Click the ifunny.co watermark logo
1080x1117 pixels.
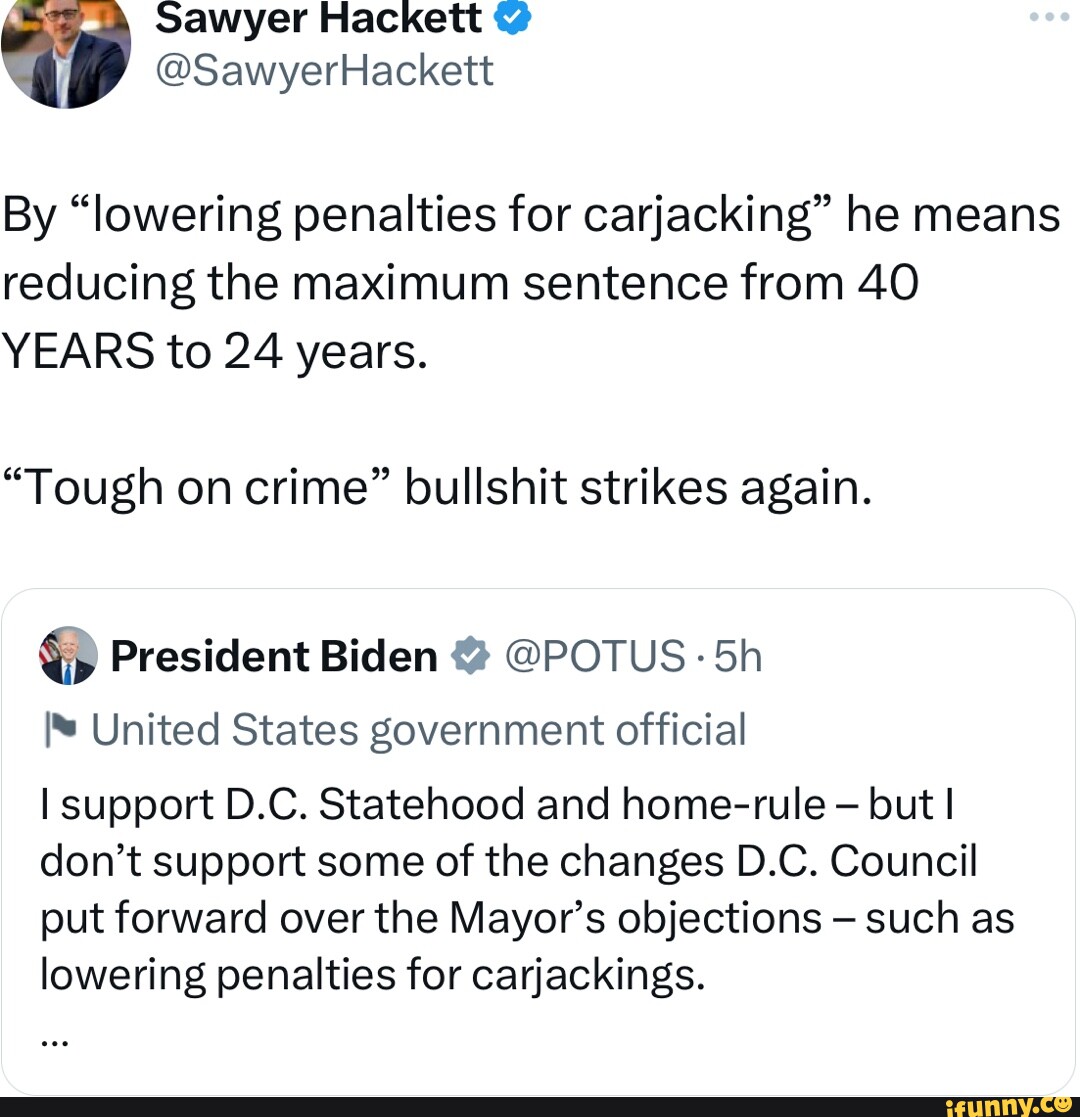click(1012, 1105)
